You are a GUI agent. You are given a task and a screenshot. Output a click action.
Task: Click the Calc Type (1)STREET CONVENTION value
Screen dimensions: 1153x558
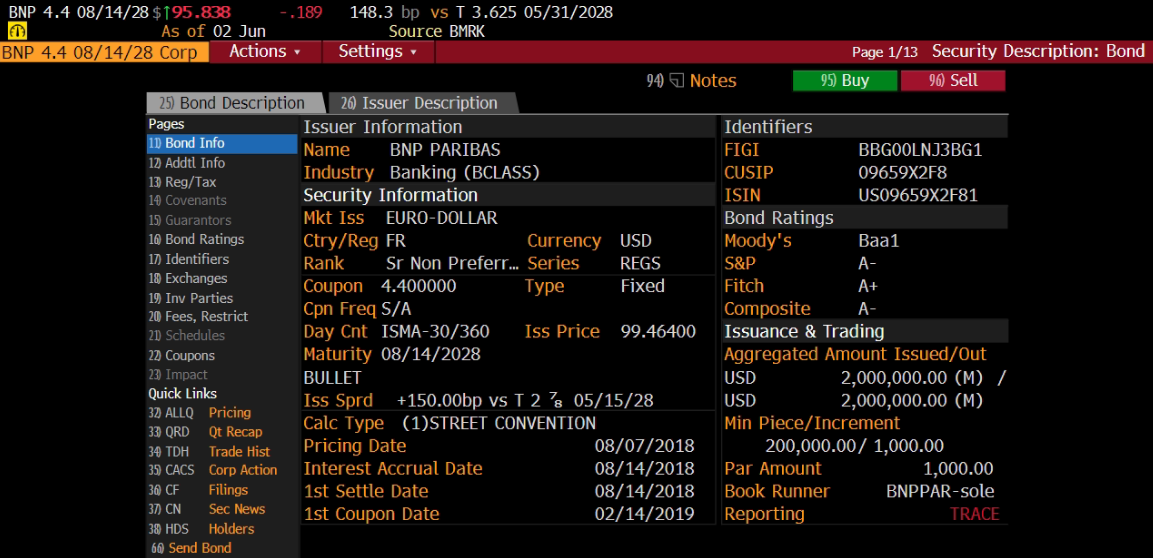pos(499,423)
